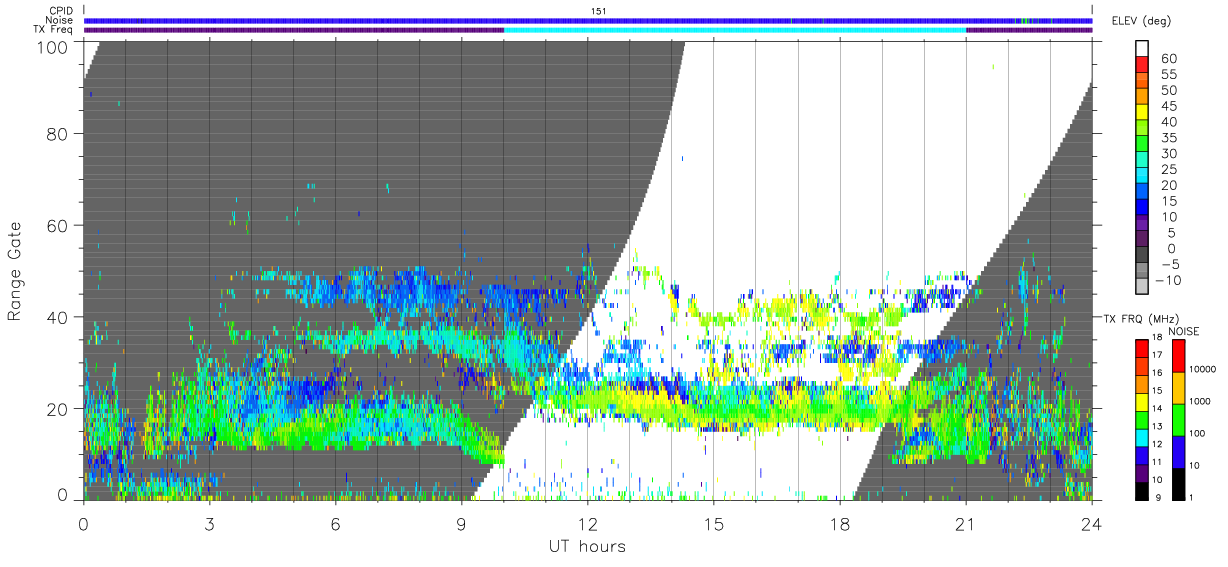Select the cyan 12-13 MHz TX FRQ swatch
The width and height of the screenshot is (1228, 567).
(x=1140, y=436)
